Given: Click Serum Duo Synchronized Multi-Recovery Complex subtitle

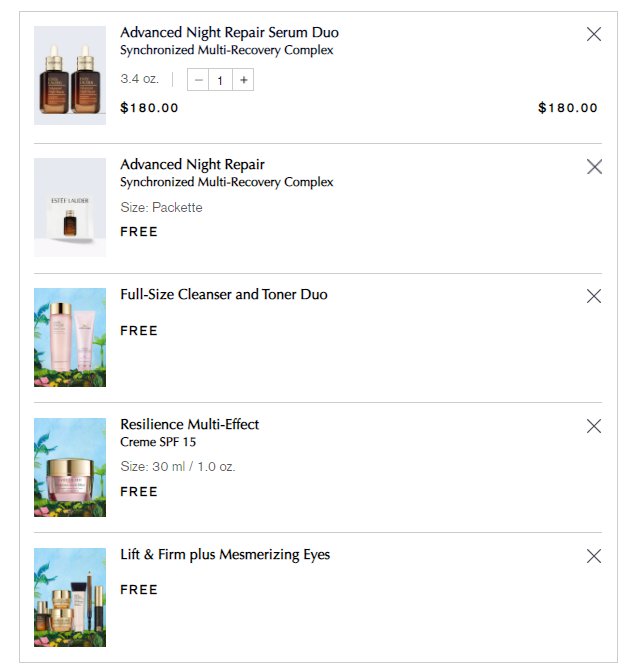Looking at the screenshot, I should point(227,50).
